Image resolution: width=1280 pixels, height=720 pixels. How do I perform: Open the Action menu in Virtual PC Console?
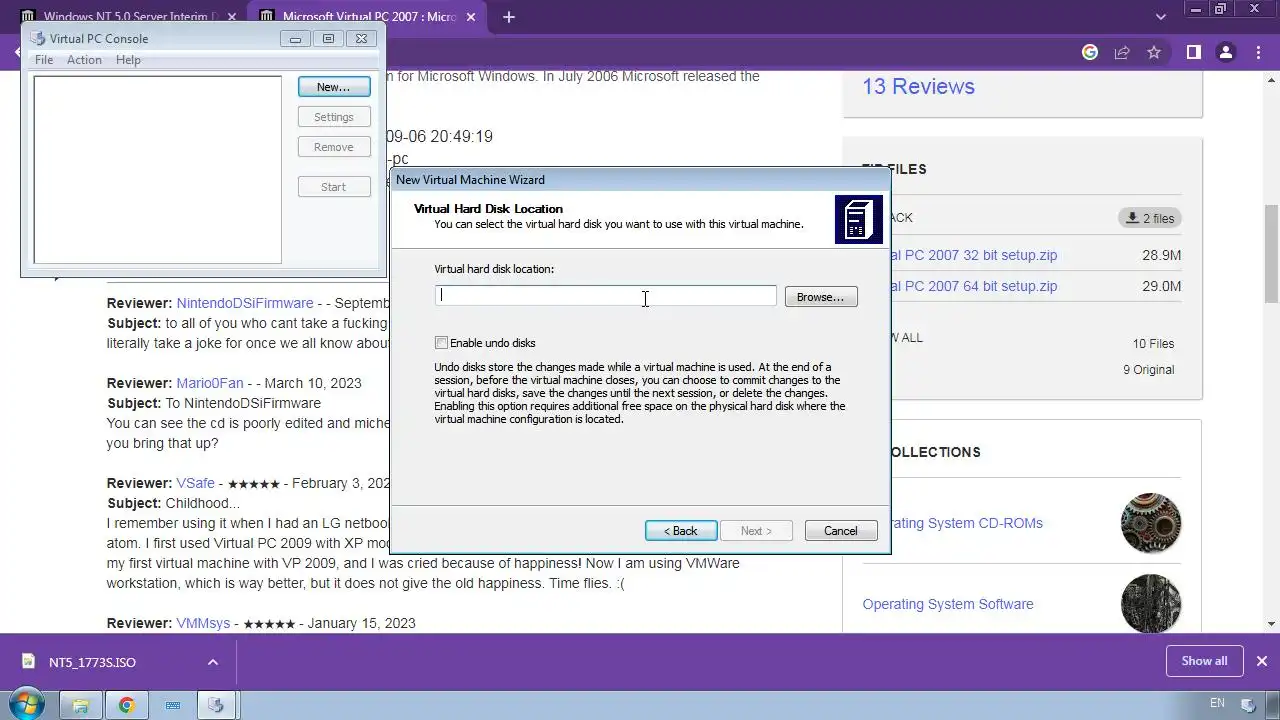tap(84, 60)
